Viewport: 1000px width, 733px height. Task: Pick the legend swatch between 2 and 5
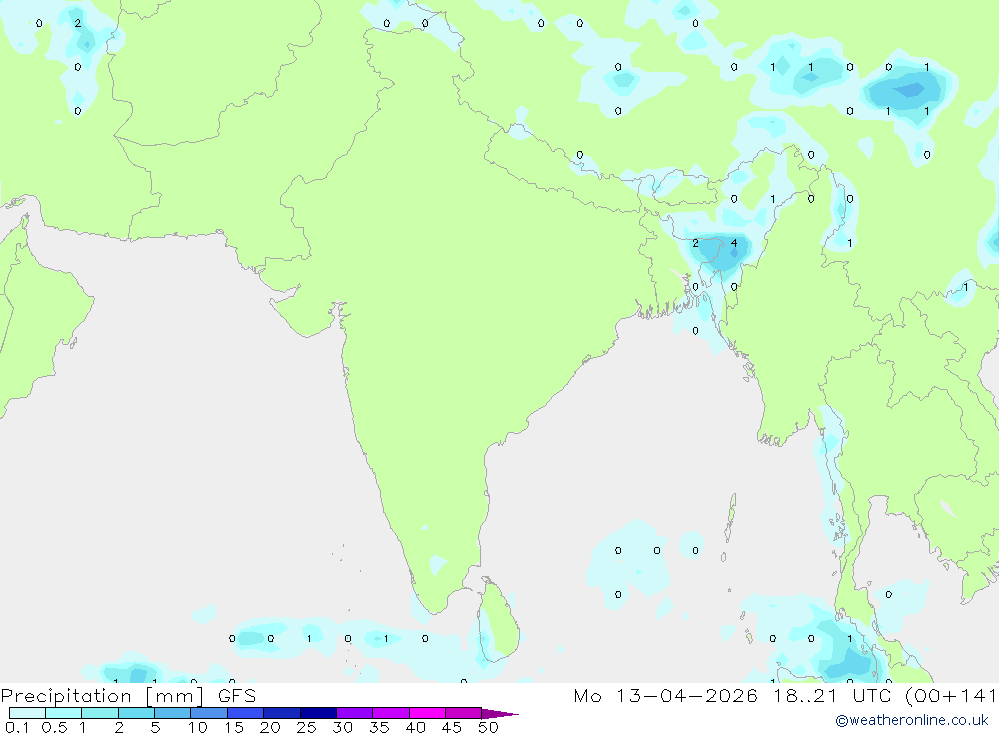click(136, 713)
